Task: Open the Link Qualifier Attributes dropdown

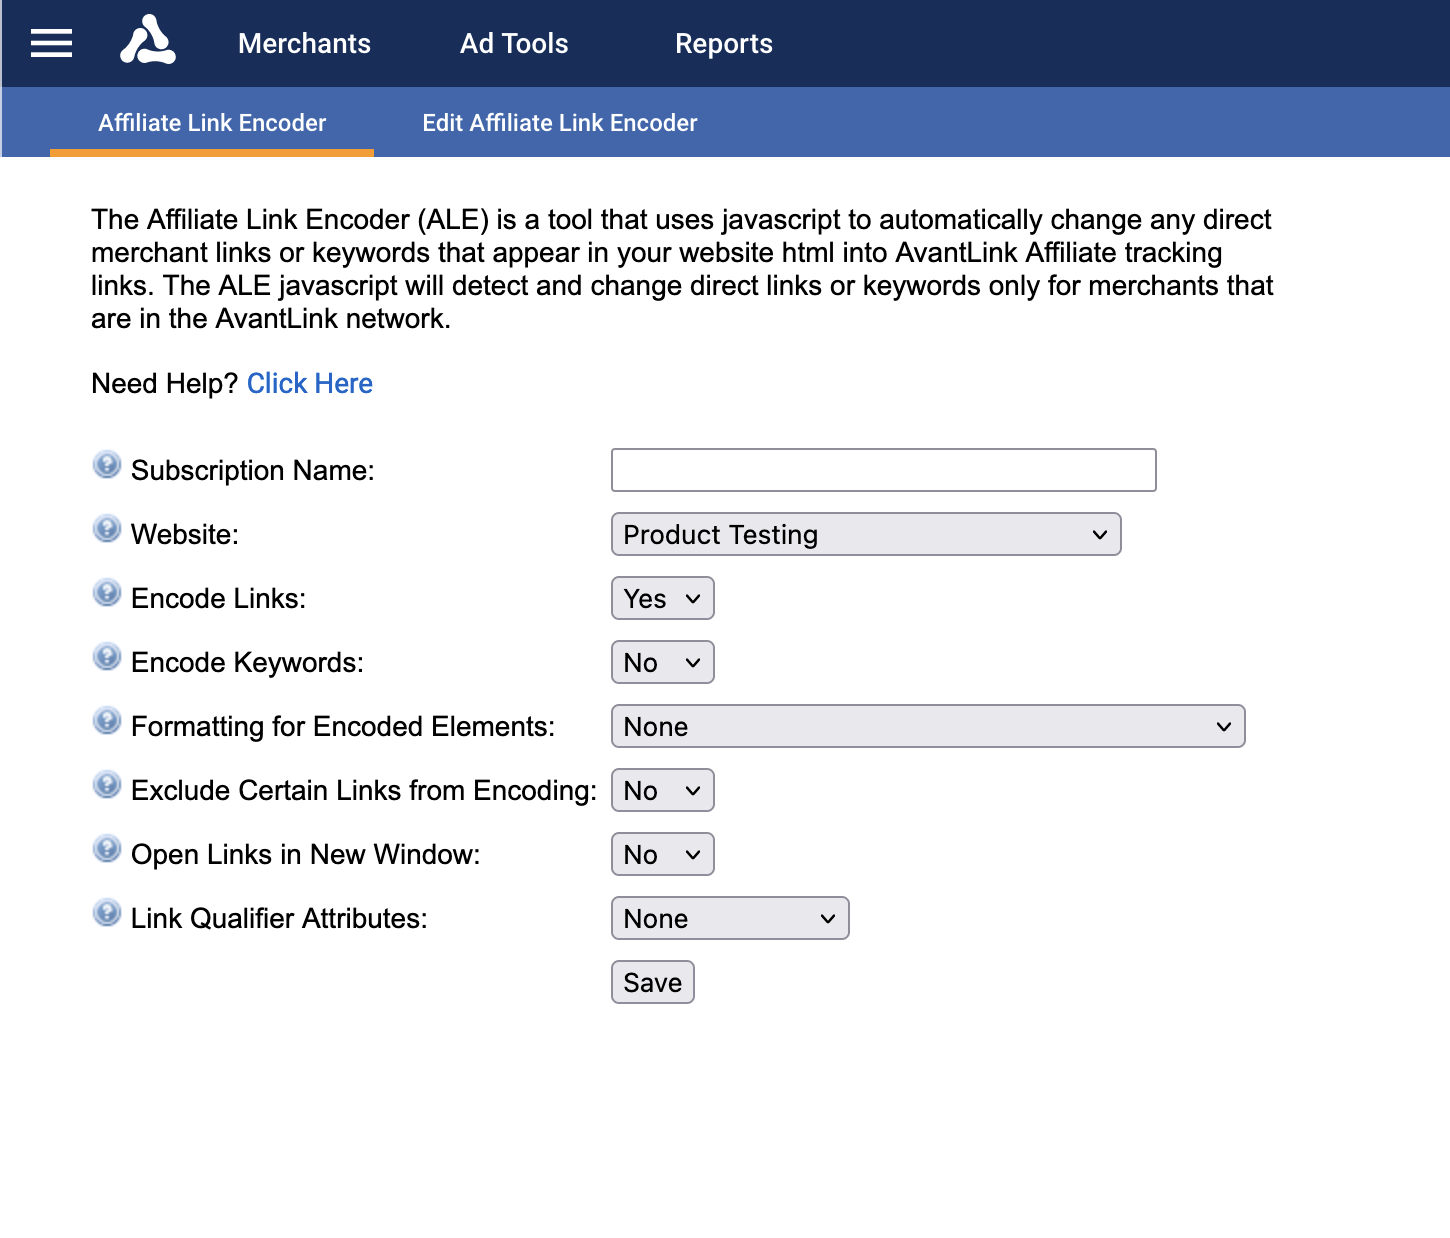Action: coord(730,918)
